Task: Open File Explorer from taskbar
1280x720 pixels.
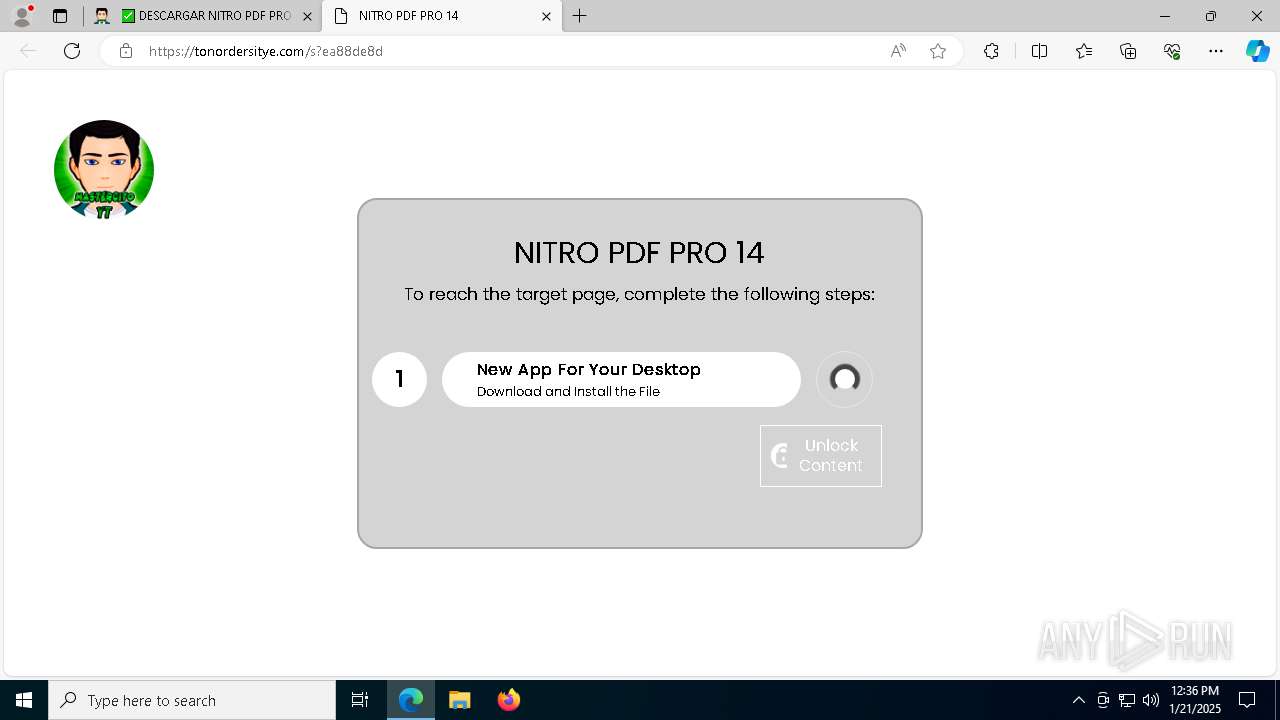Action: (x=460, y=700)
